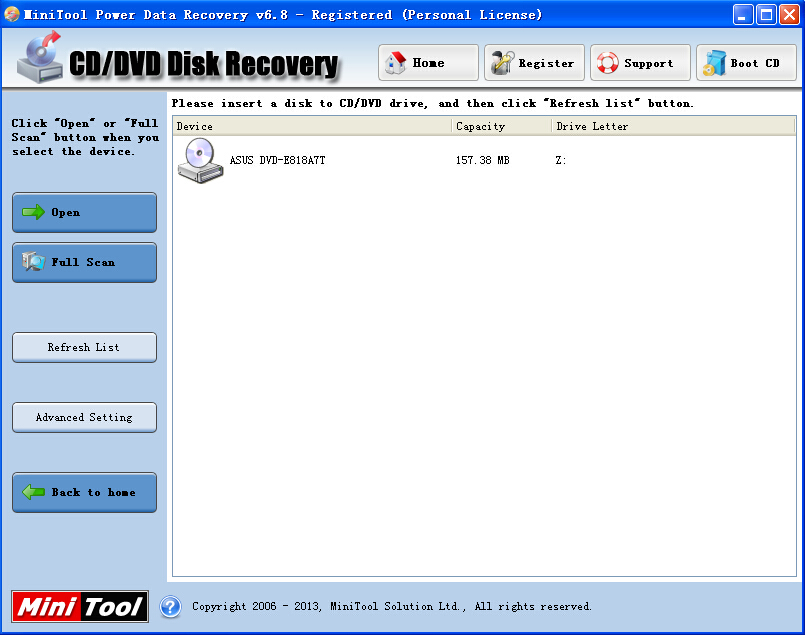Viewport: 805px width, 635px height.
Task: Click the Full Scan magnifier icon
Action: pyautogui.click(x=34, y=262)
